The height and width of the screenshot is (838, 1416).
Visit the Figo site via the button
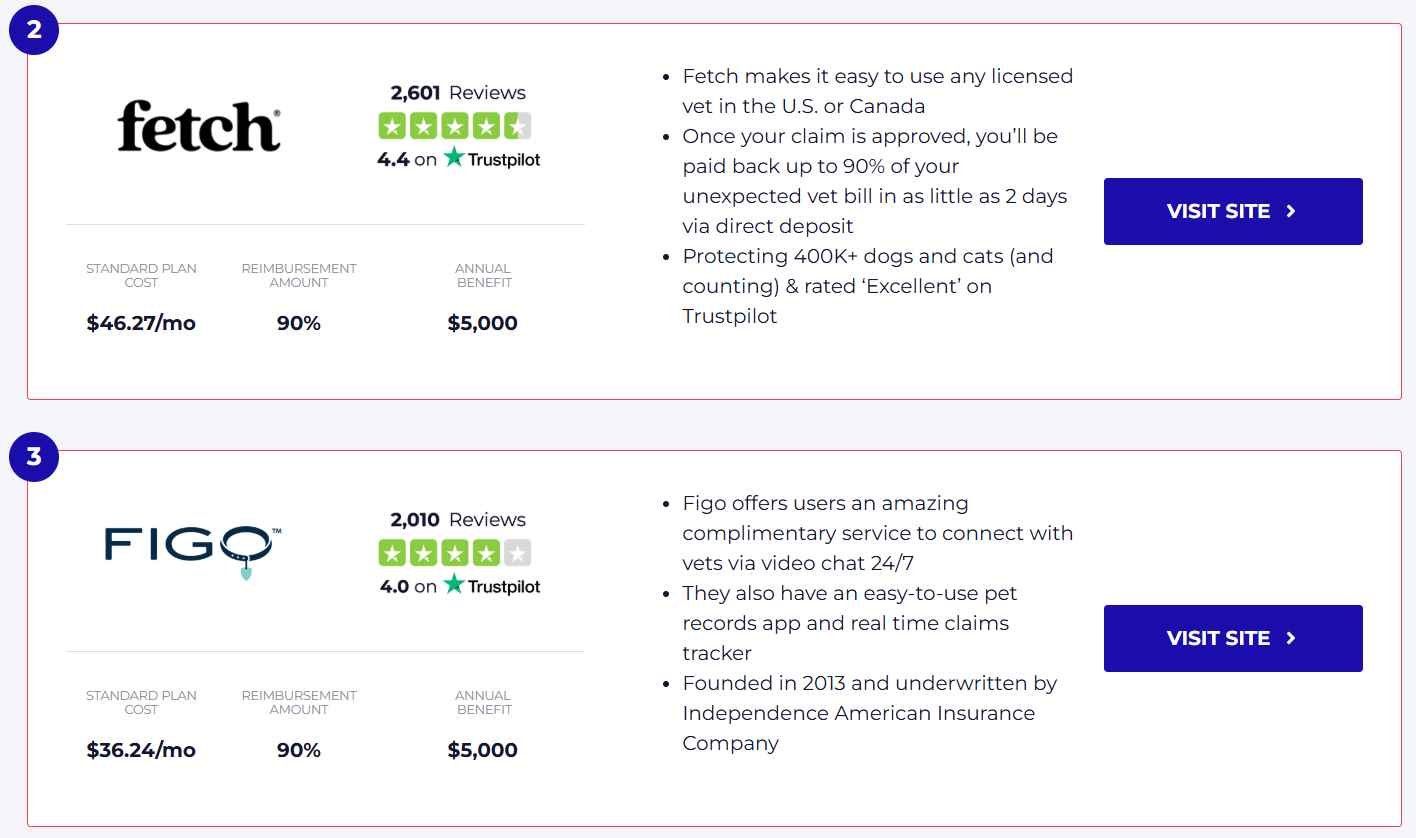point(1233,638)
